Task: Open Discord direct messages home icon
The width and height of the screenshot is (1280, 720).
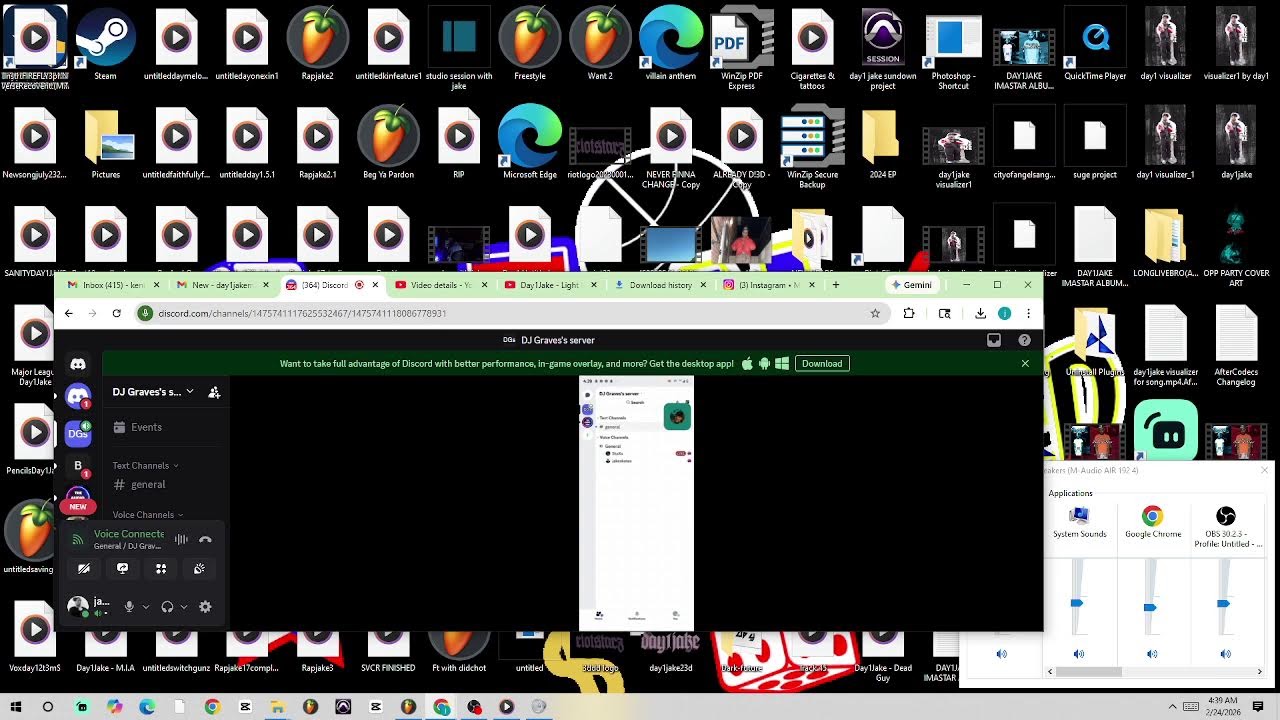Action: [78, 364]
